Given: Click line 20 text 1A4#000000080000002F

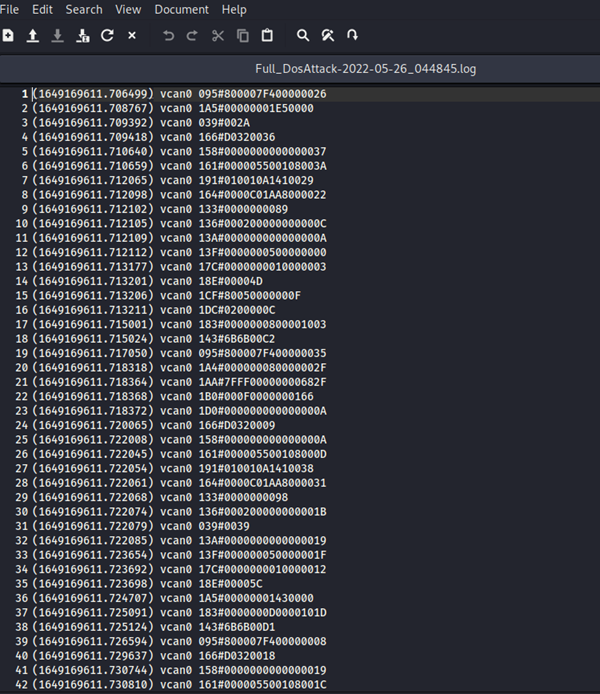Looking at the screenshot, I should click(x=262, y=368).
